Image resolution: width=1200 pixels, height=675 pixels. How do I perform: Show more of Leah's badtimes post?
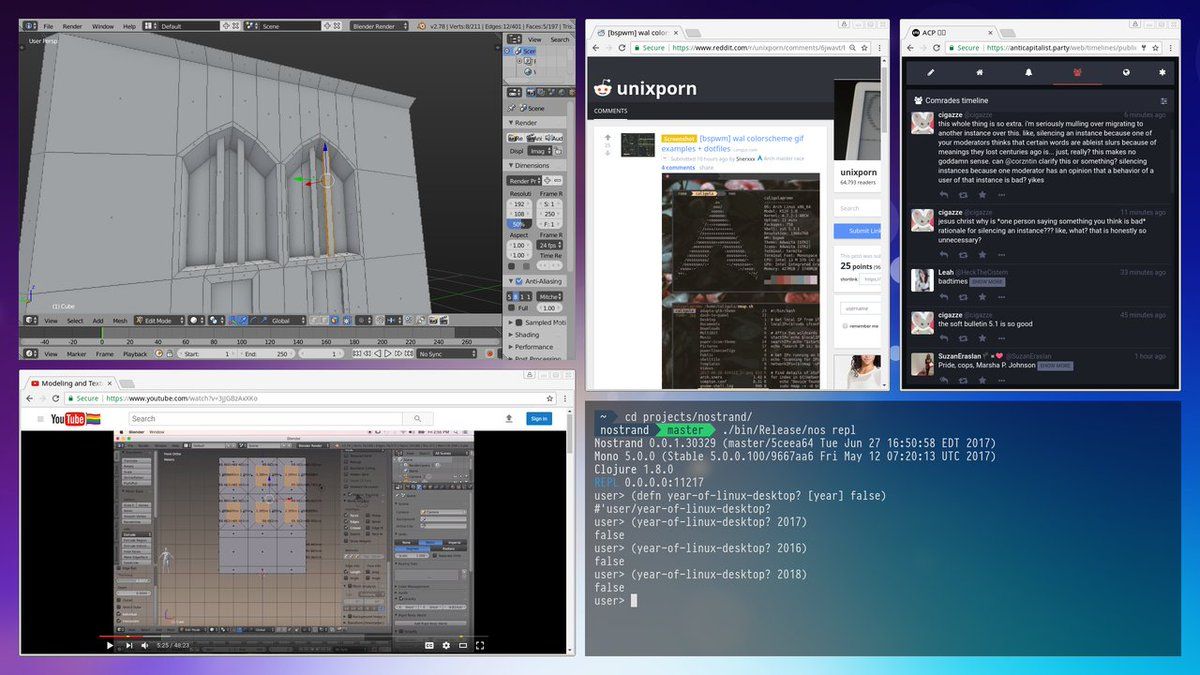989,282
